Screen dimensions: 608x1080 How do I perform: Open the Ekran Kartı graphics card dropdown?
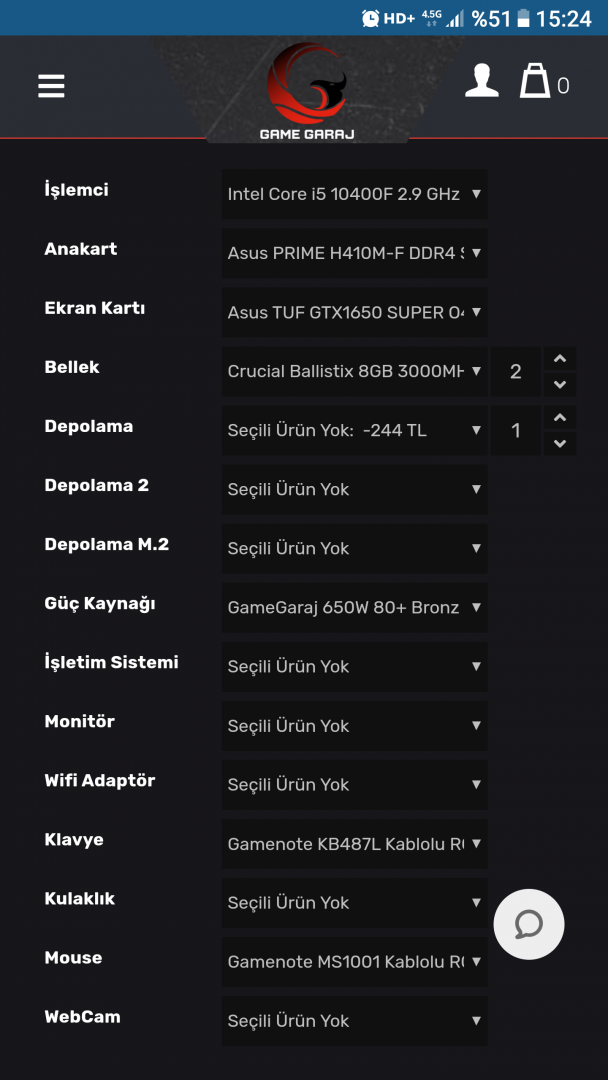tap(354, 312)
